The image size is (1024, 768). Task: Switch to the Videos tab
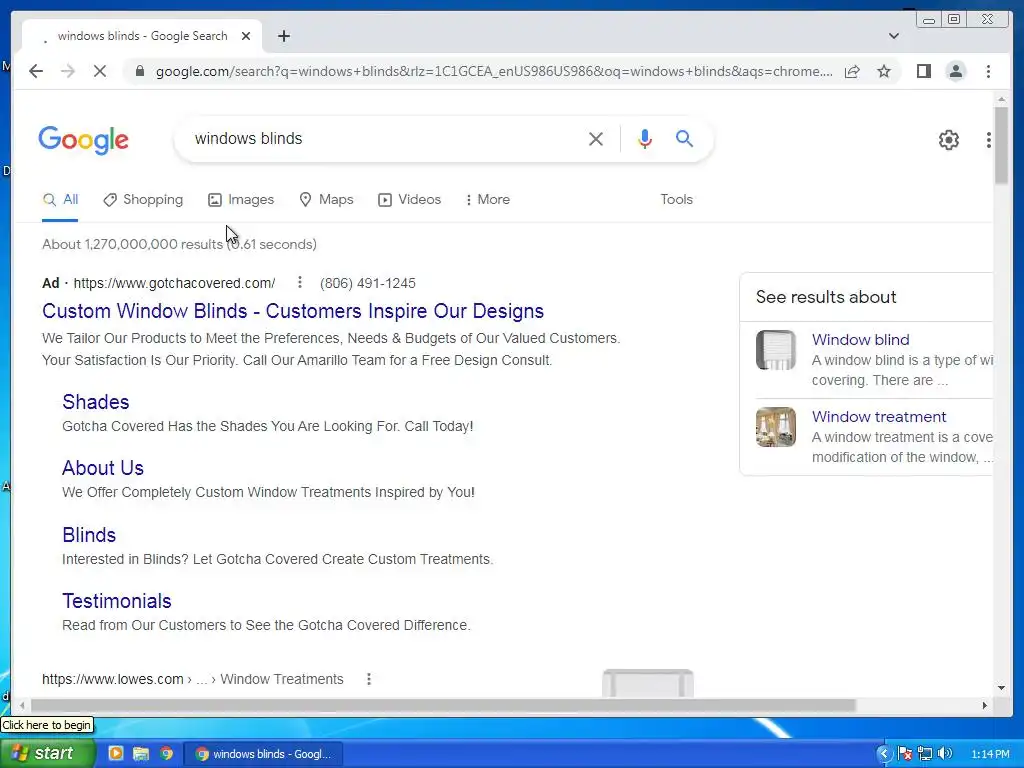tap(409, 200)
